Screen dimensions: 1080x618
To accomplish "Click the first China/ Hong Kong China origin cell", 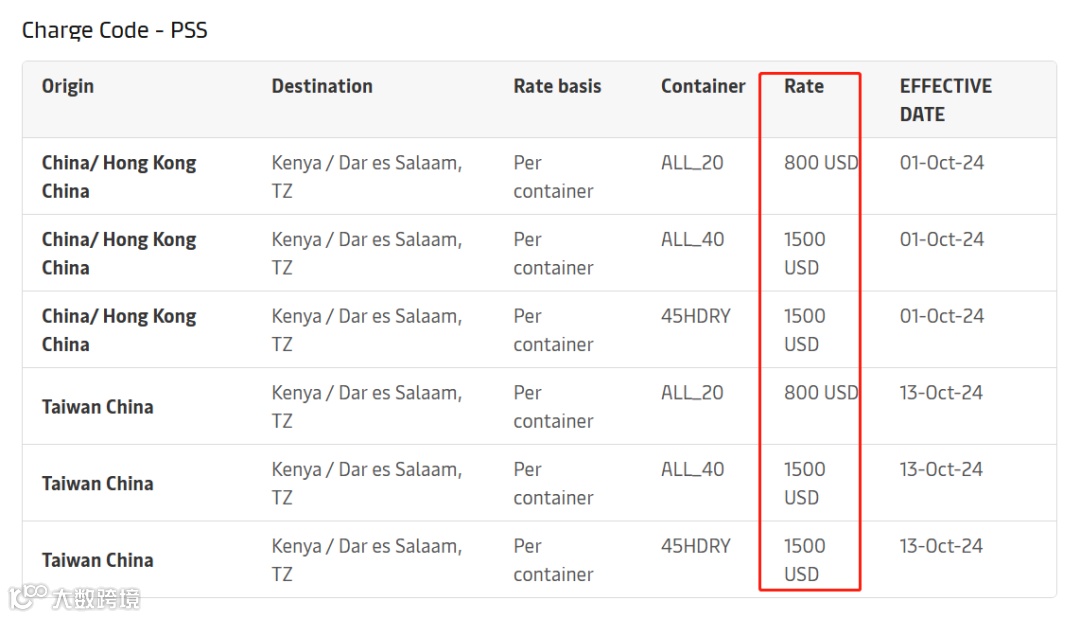I will click(x=119, y=176).
